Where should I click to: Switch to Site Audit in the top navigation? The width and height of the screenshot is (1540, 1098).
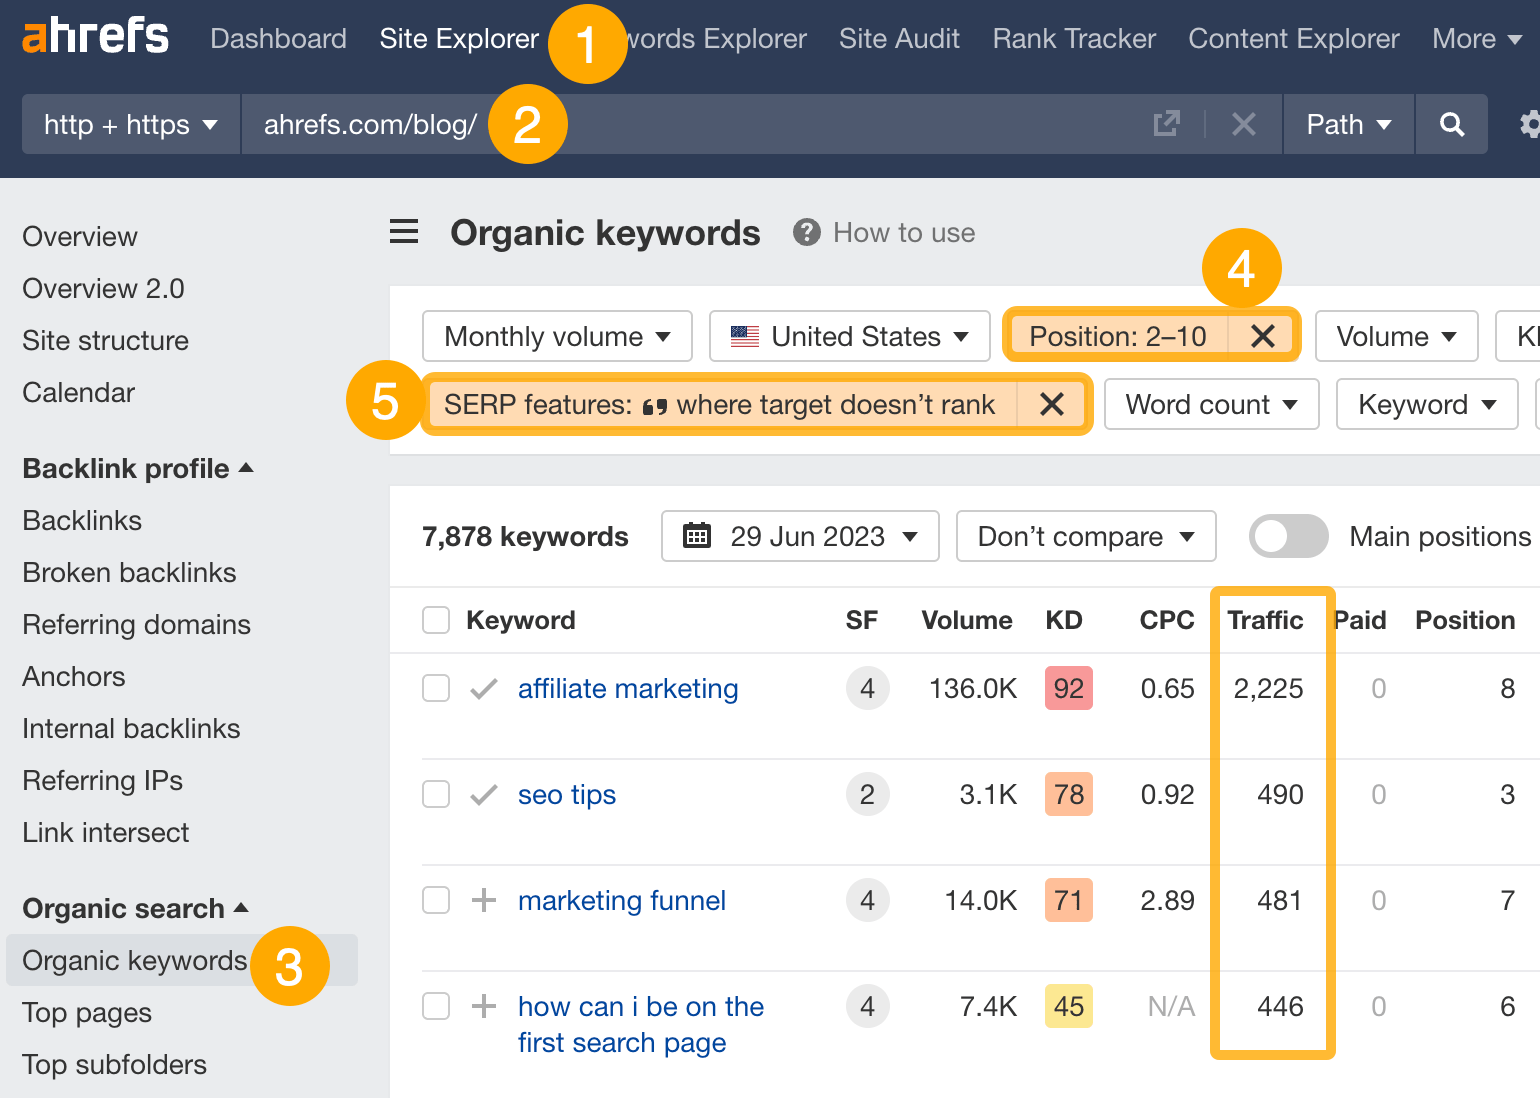click(898, 38)
